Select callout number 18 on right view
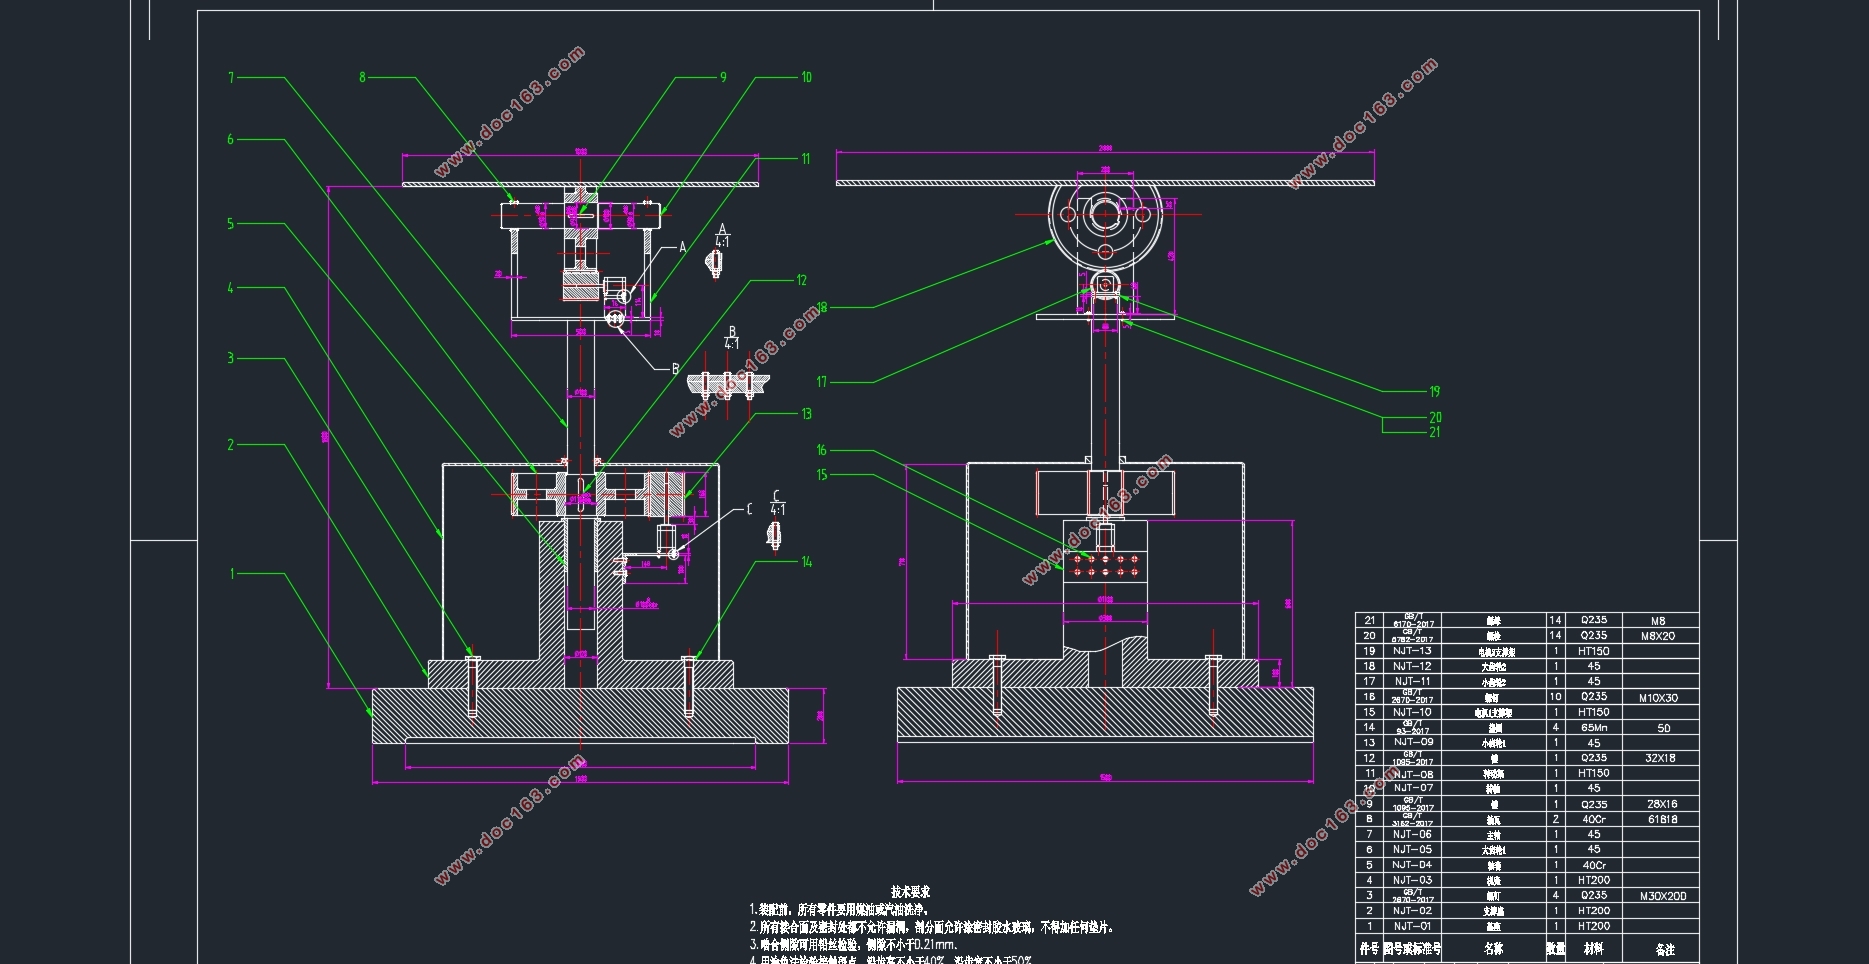1869x964 pixels. 822,307
